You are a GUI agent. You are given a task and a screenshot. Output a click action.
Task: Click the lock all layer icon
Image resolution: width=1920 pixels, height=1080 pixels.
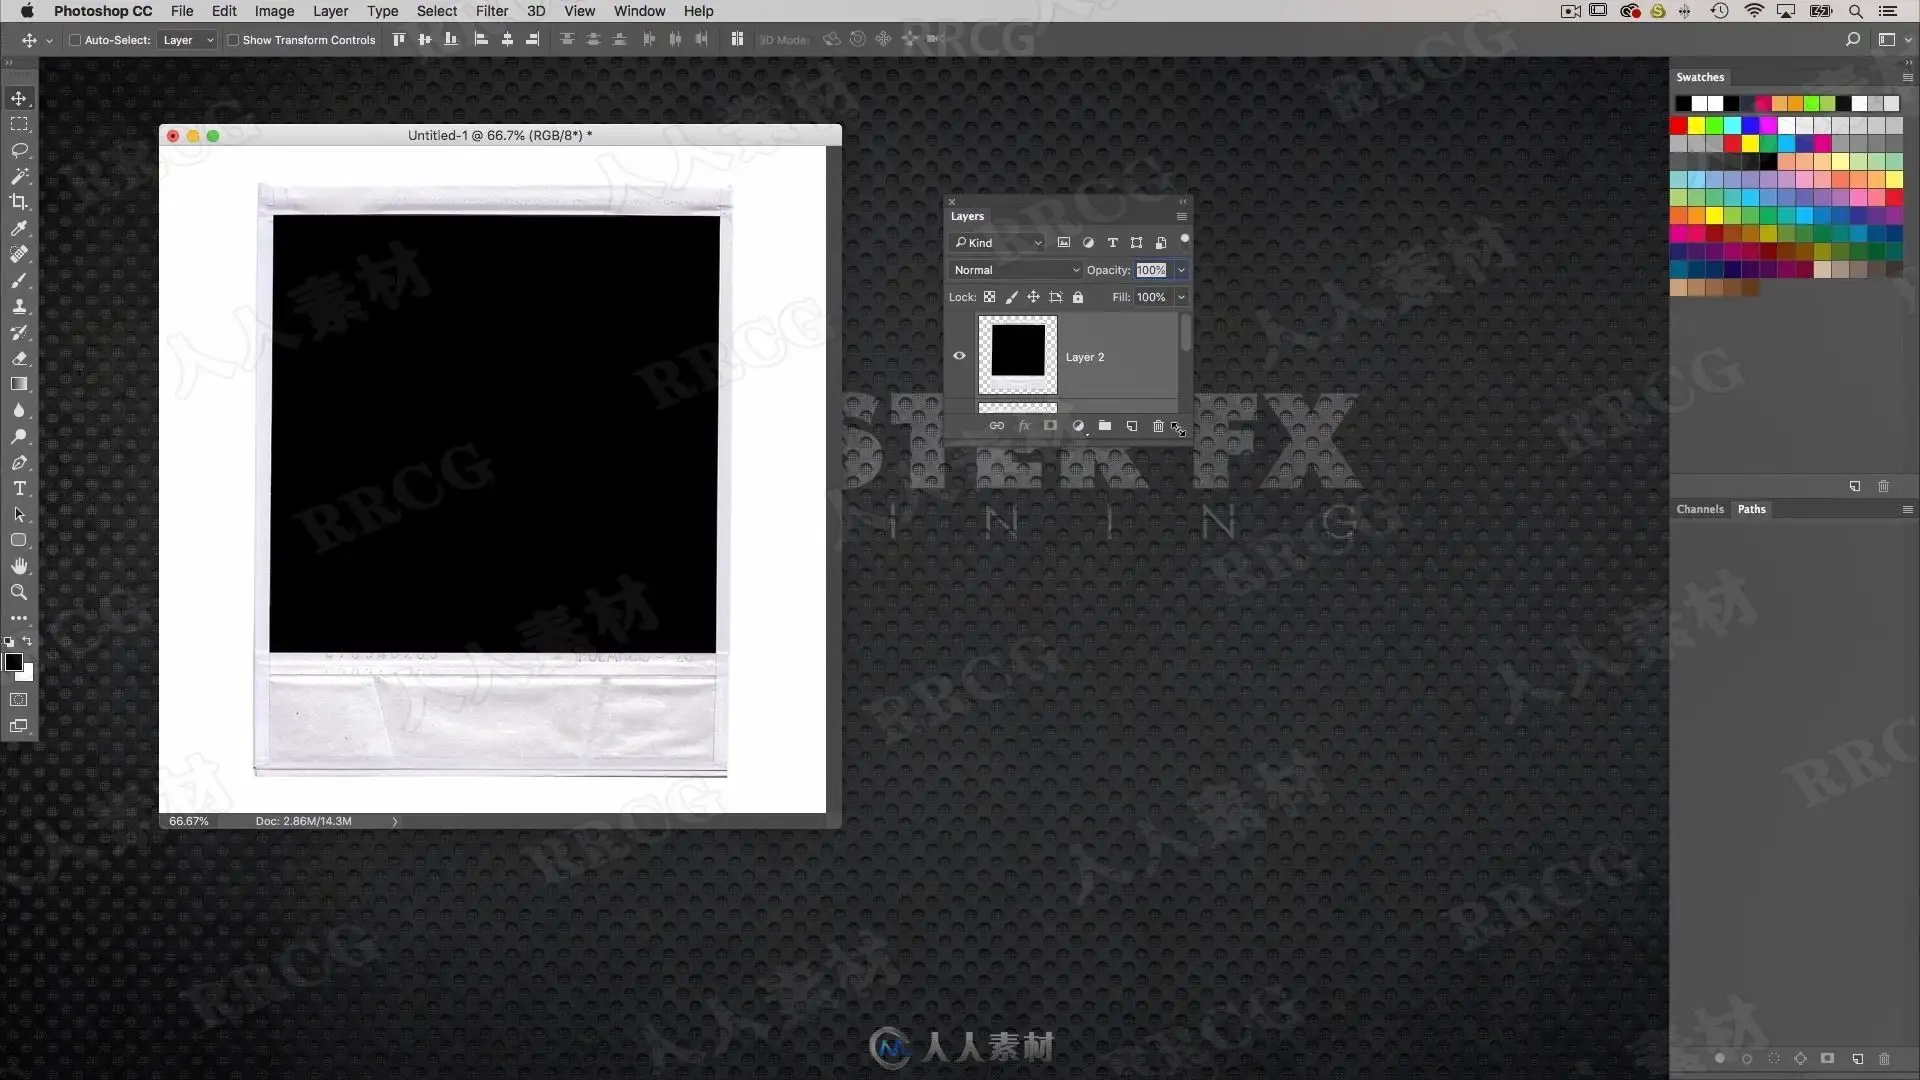click(x=1078, y=297)
